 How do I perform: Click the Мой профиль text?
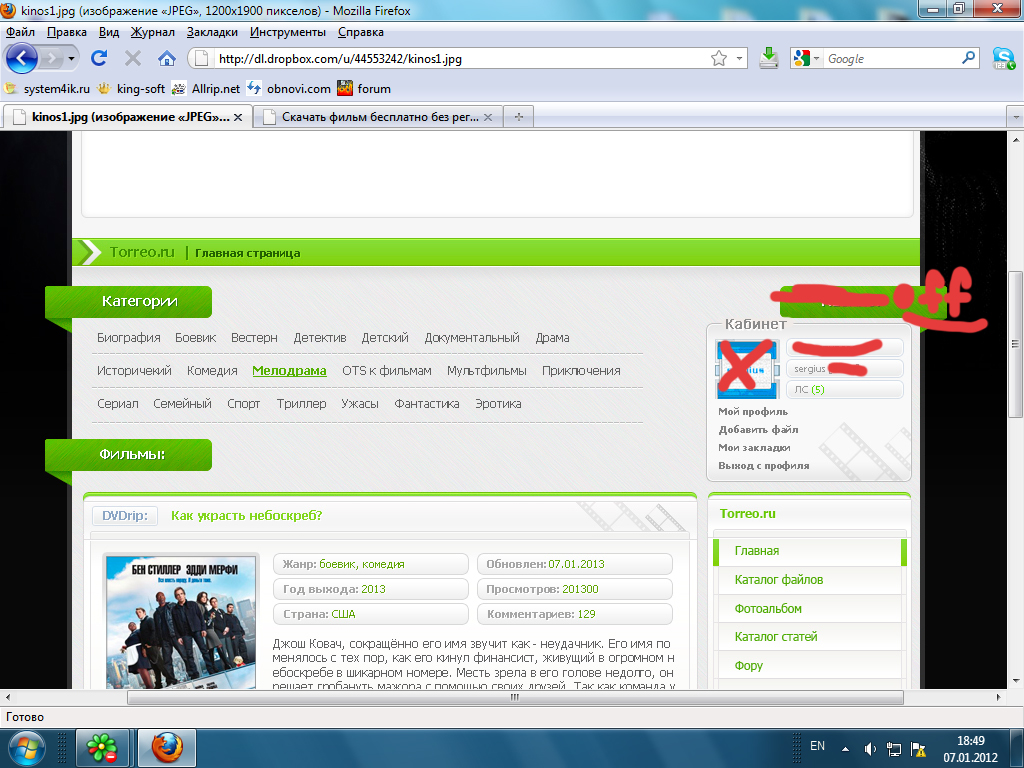pyautogui.click(x=753, y=411)
